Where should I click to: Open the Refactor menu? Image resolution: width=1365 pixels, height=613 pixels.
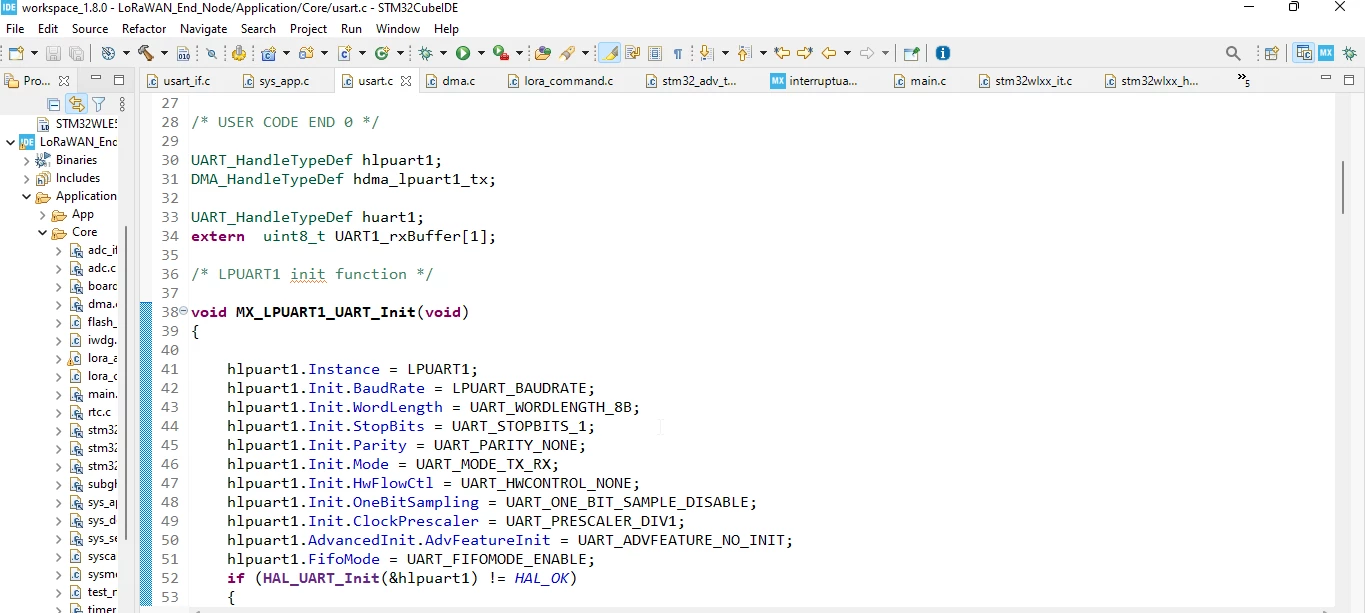pyautogui.click(x=144, y=29)
